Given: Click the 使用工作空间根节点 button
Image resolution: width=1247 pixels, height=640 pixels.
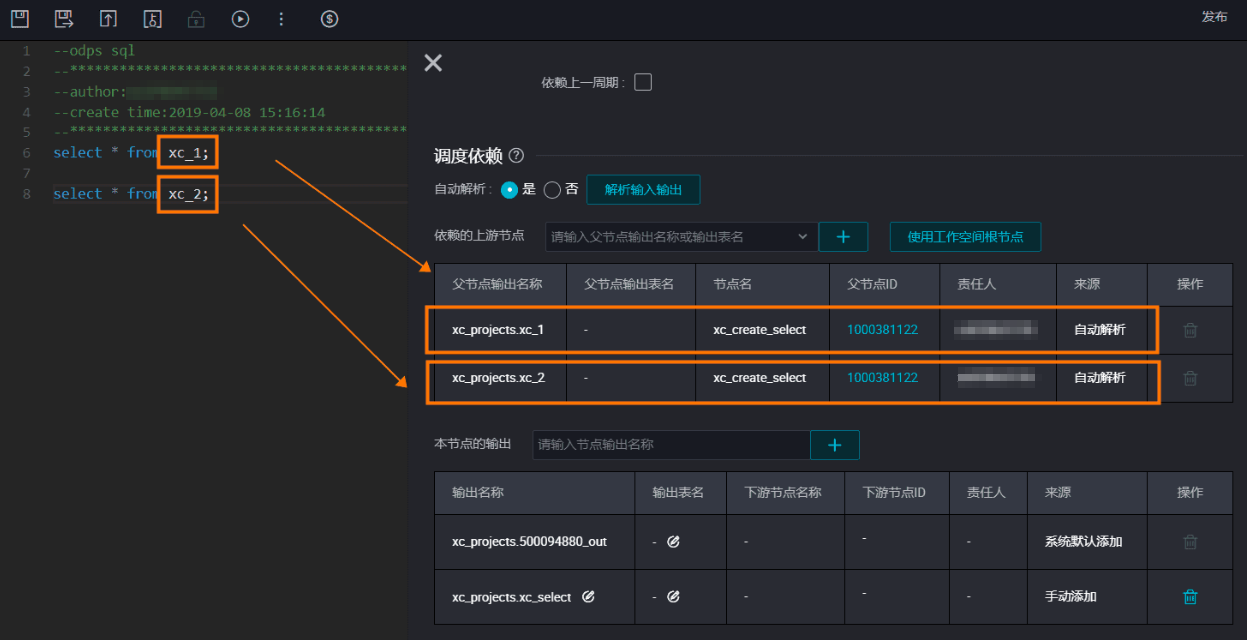Looking at the screenshot, I should pyautogui.click(x=965, y=237).
